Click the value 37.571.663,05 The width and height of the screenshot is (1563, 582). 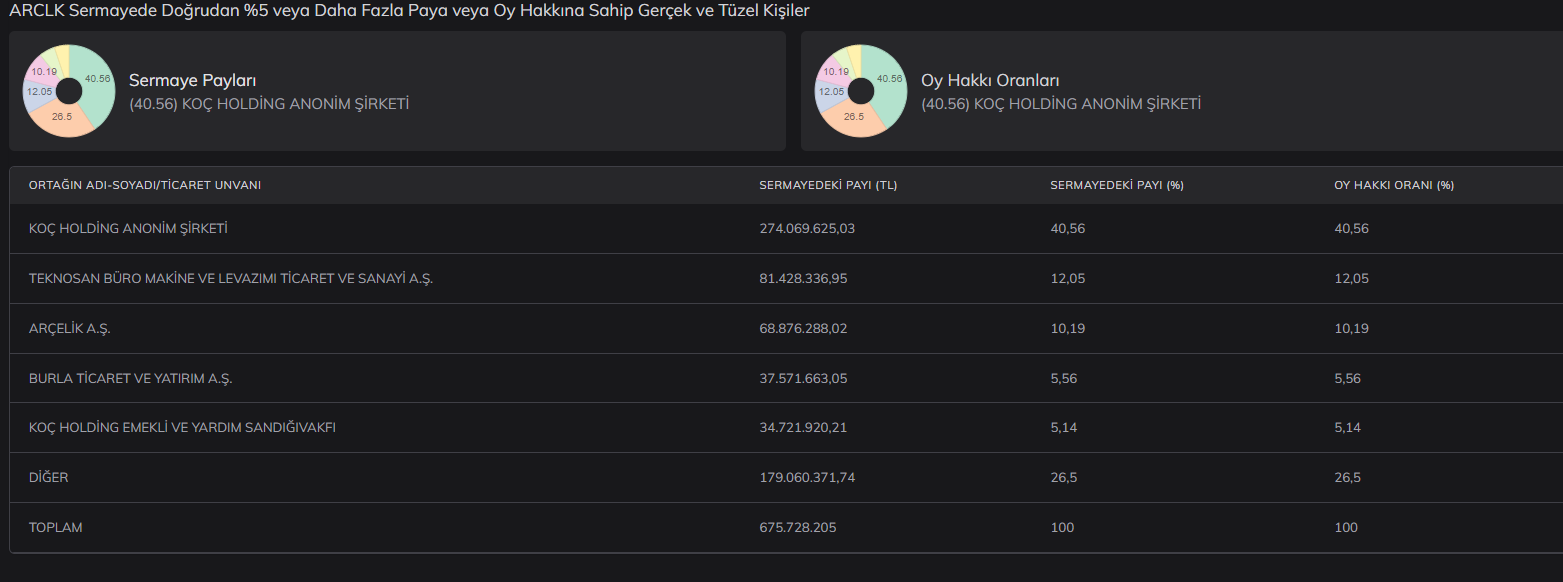click(803, 378)
